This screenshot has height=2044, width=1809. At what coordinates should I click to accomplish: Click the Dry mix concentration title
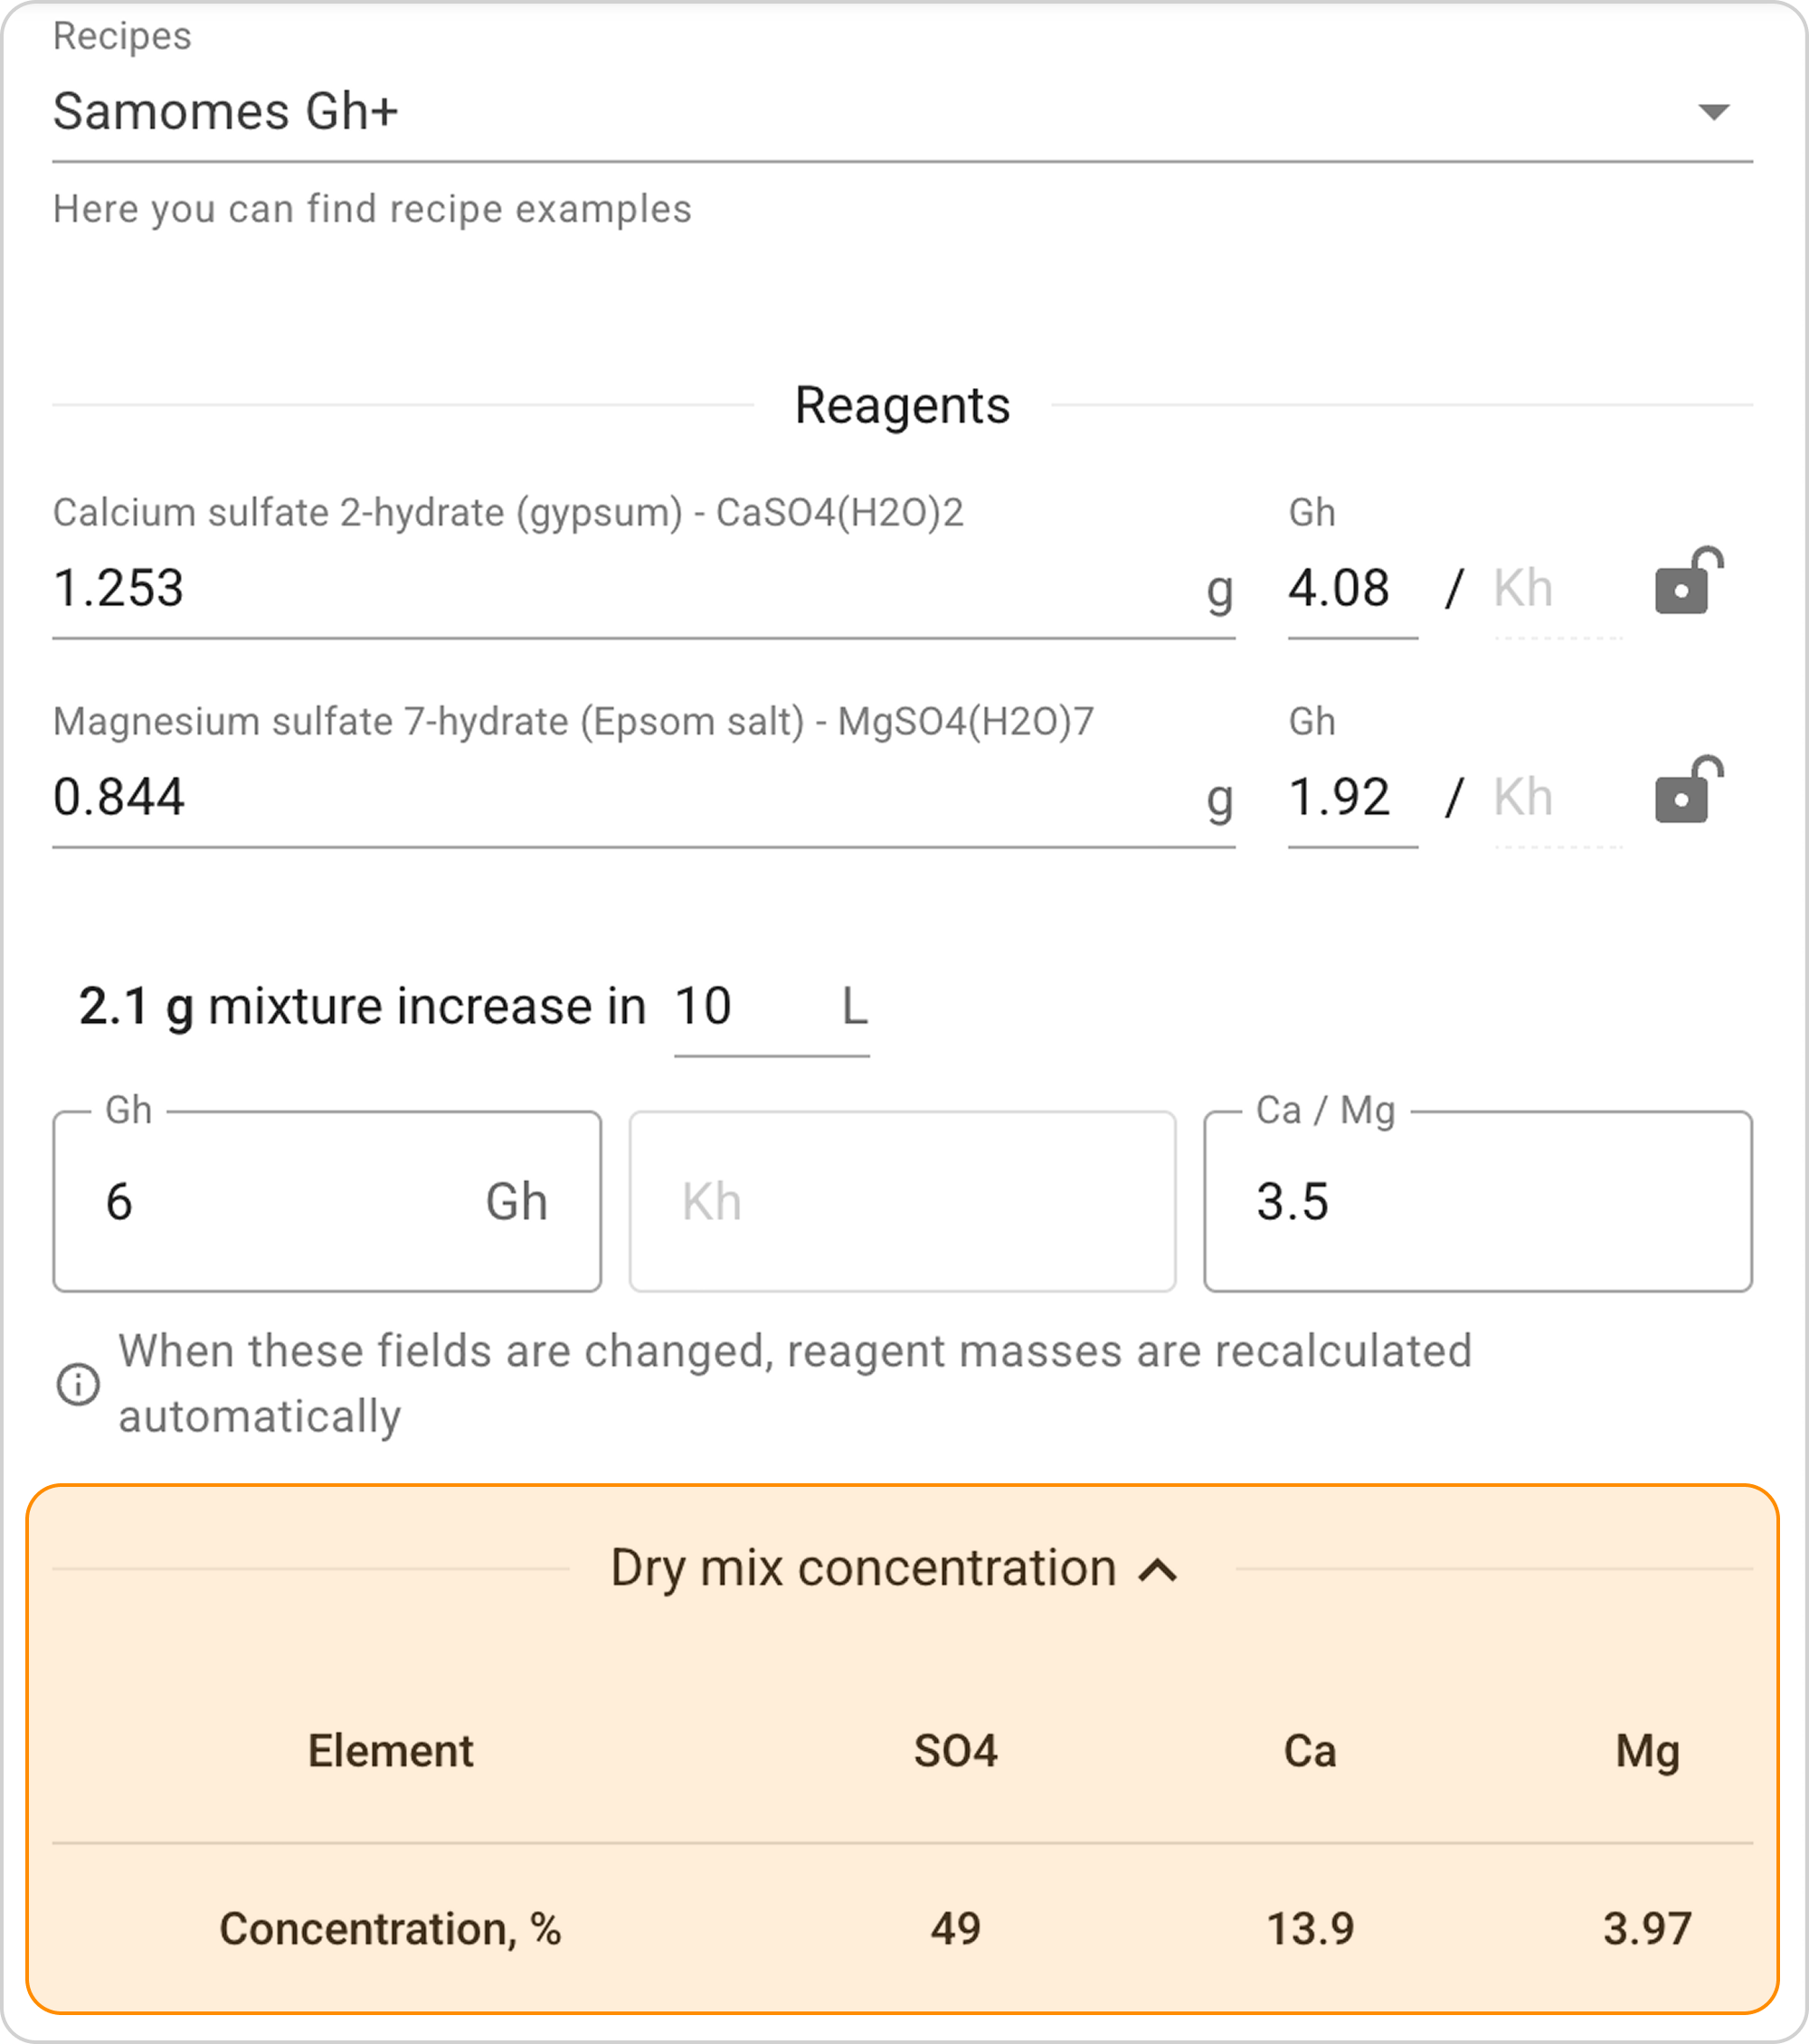pos(862,1568)
